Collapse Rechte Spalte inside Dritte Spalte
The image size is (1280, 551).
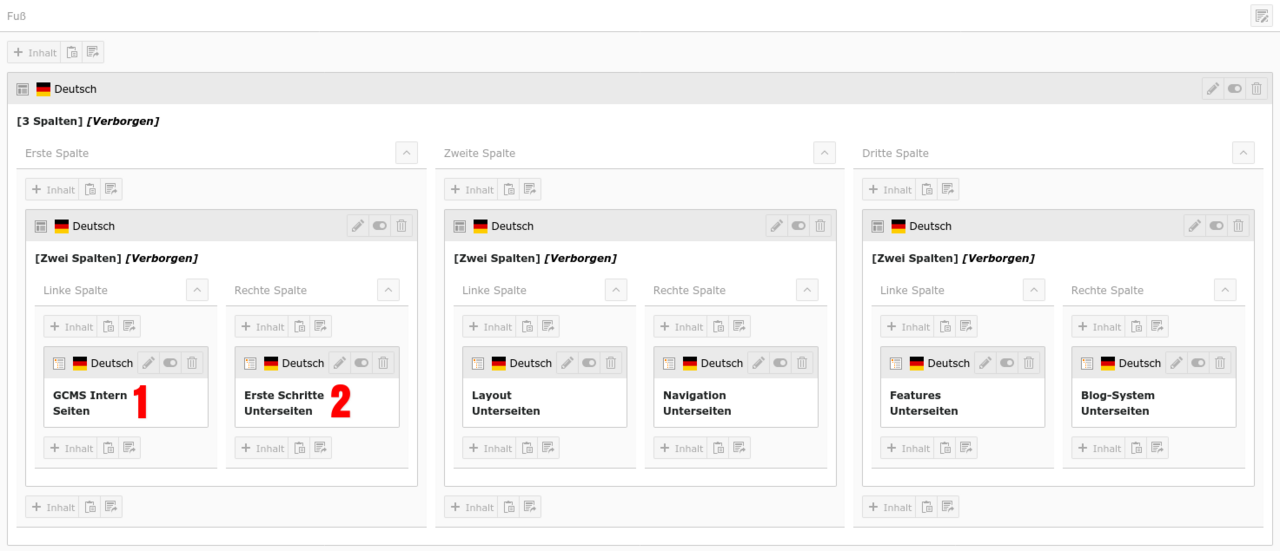(1225, 290)
